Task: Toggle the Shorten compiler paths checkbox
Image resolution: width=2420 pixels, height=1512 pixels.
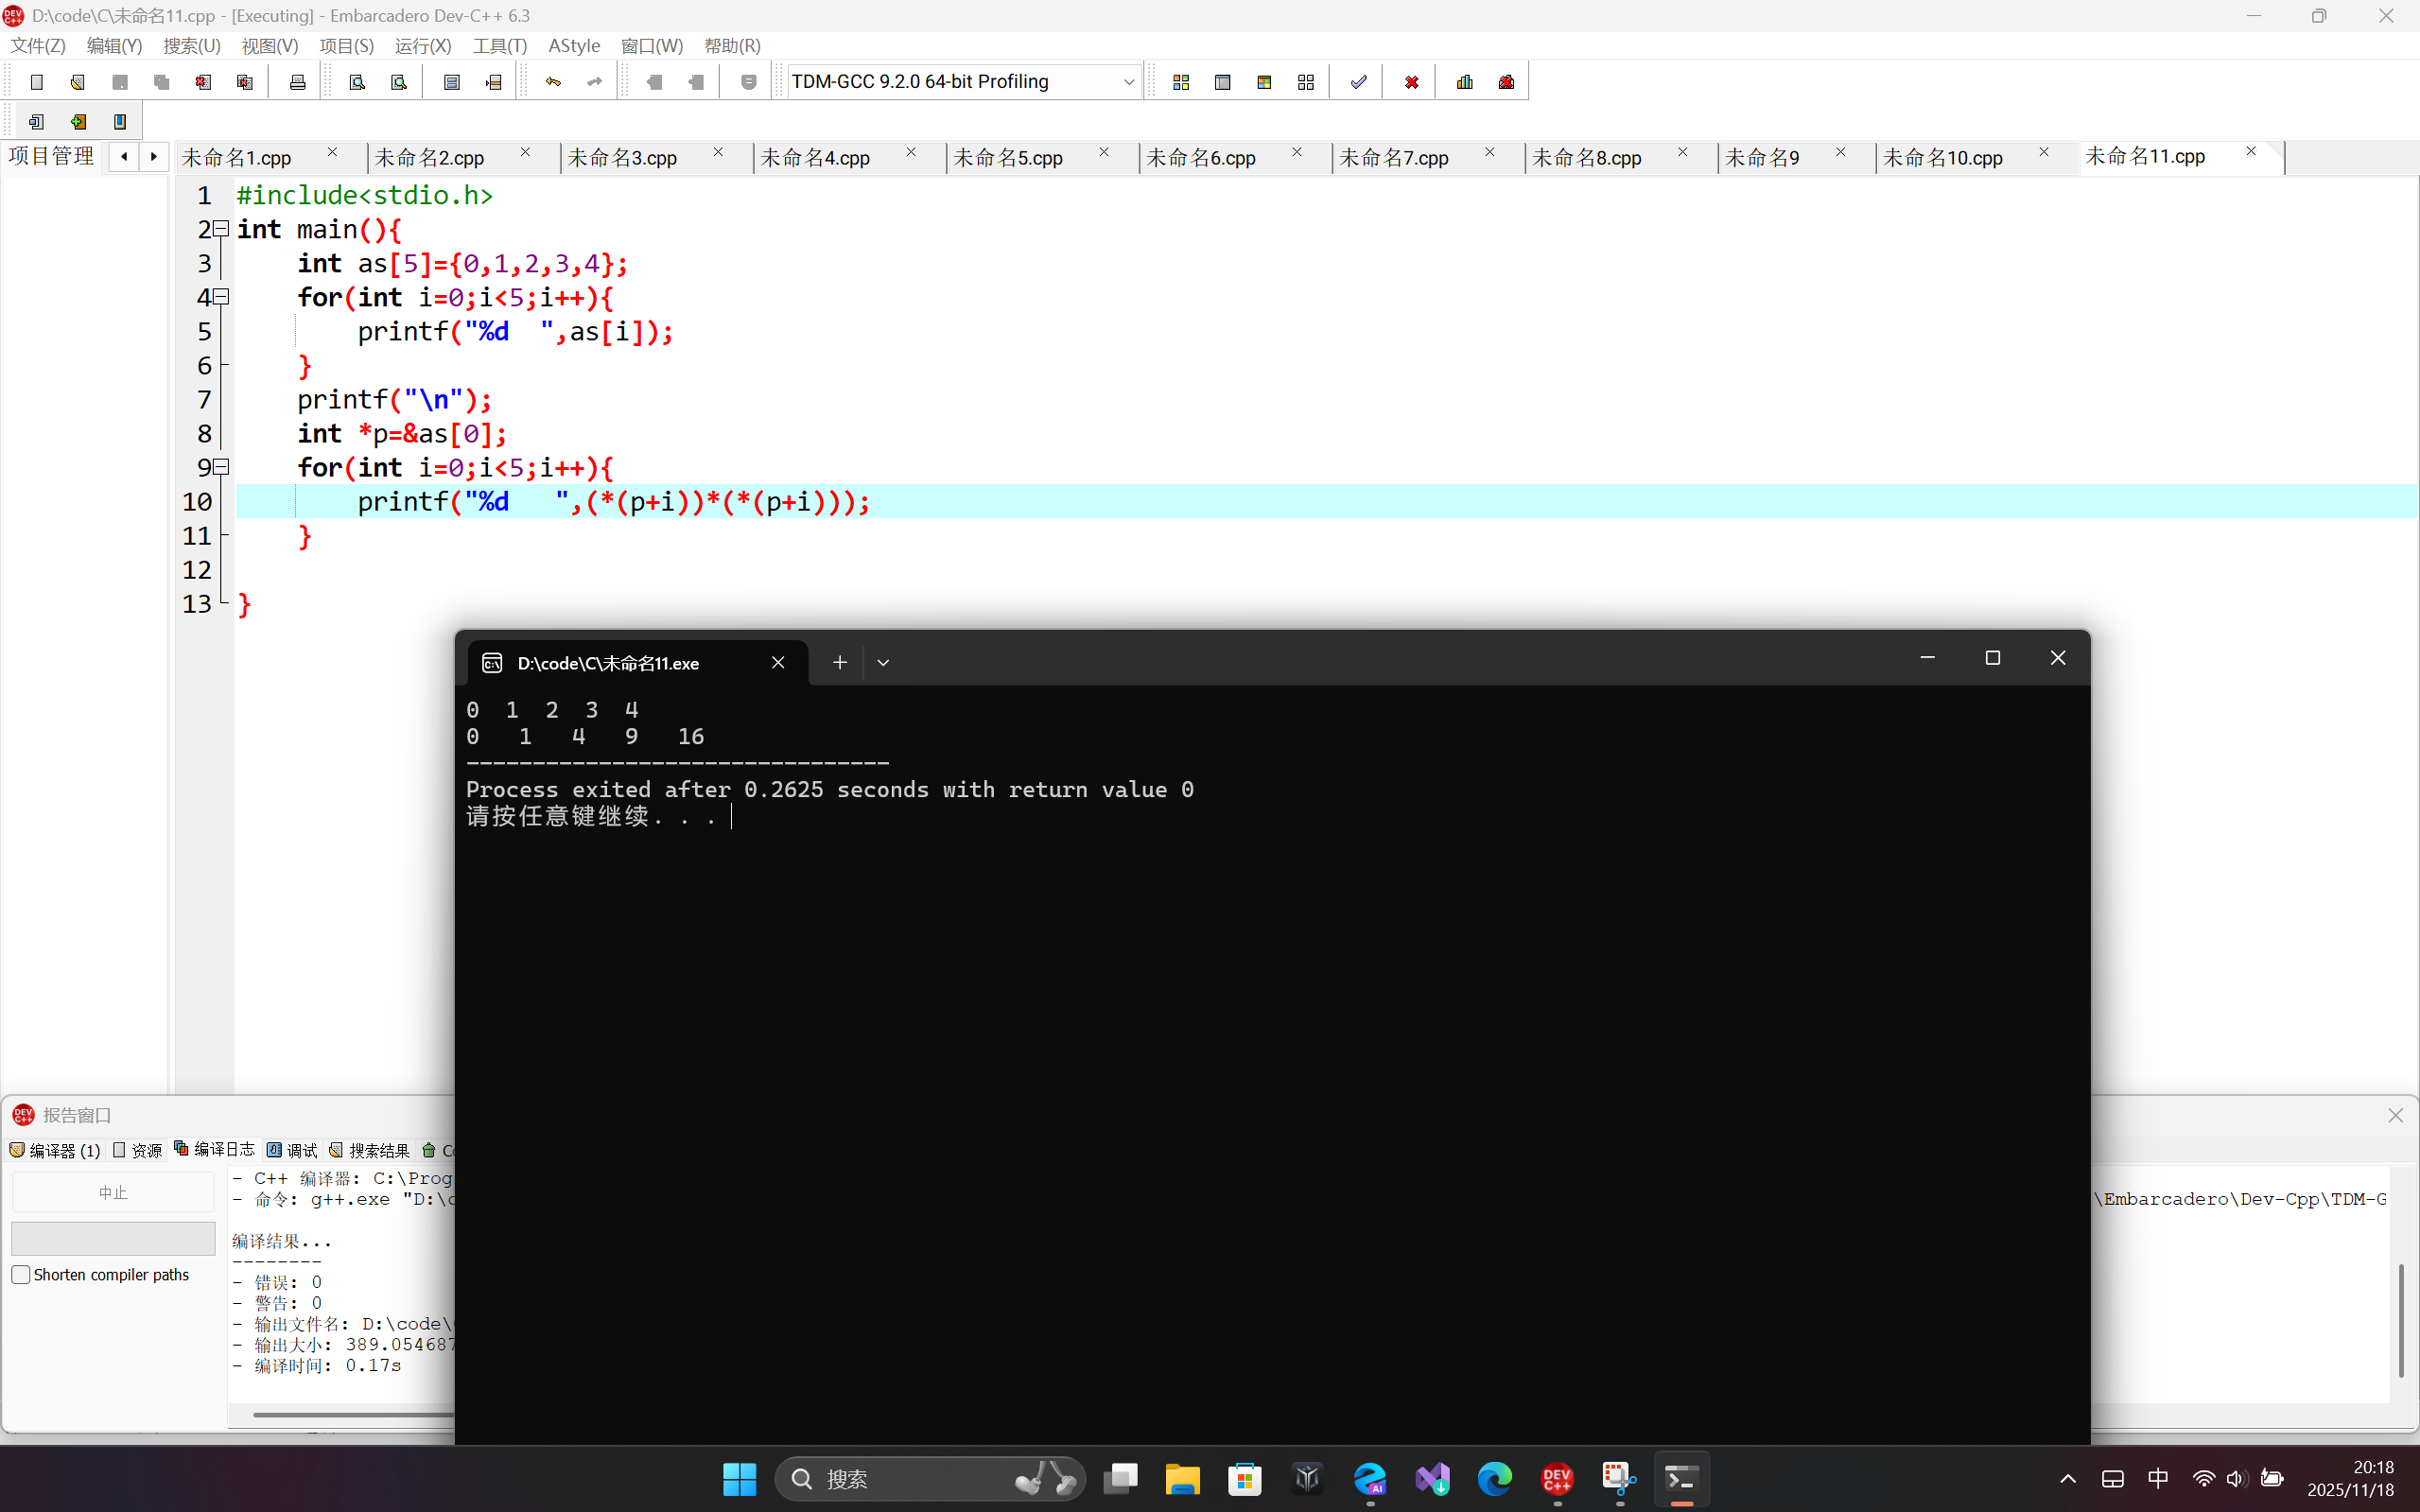Action: click(21, 1274)
